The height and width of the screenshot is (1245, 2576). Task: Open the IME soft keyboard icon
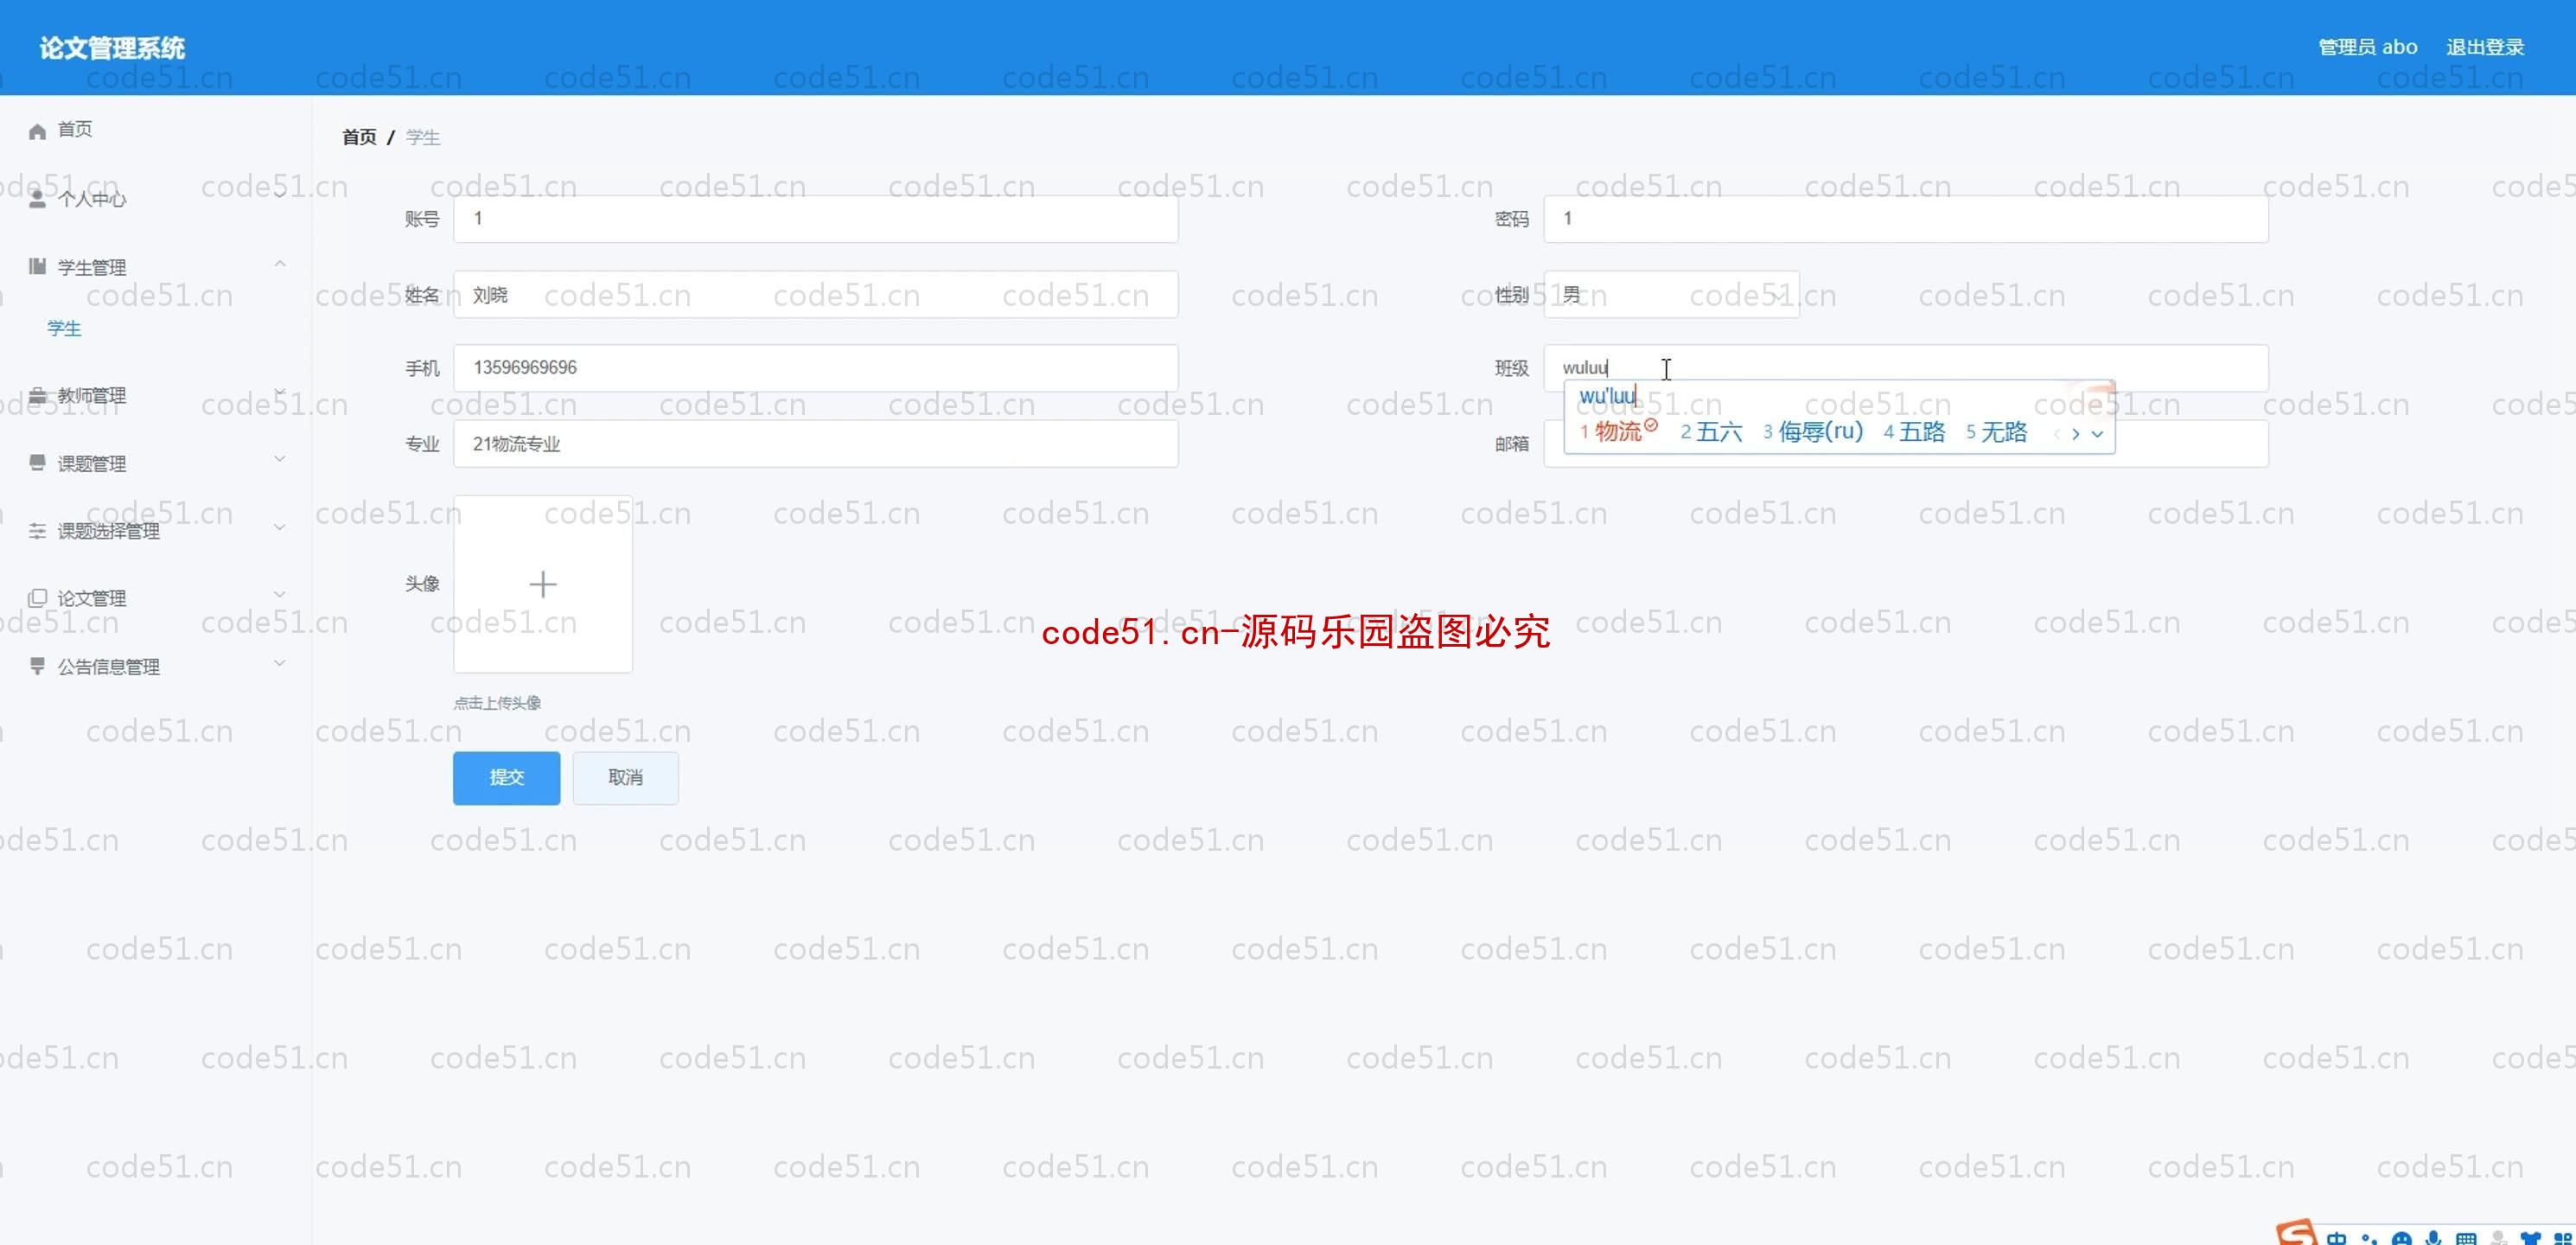[2466, 1239]
